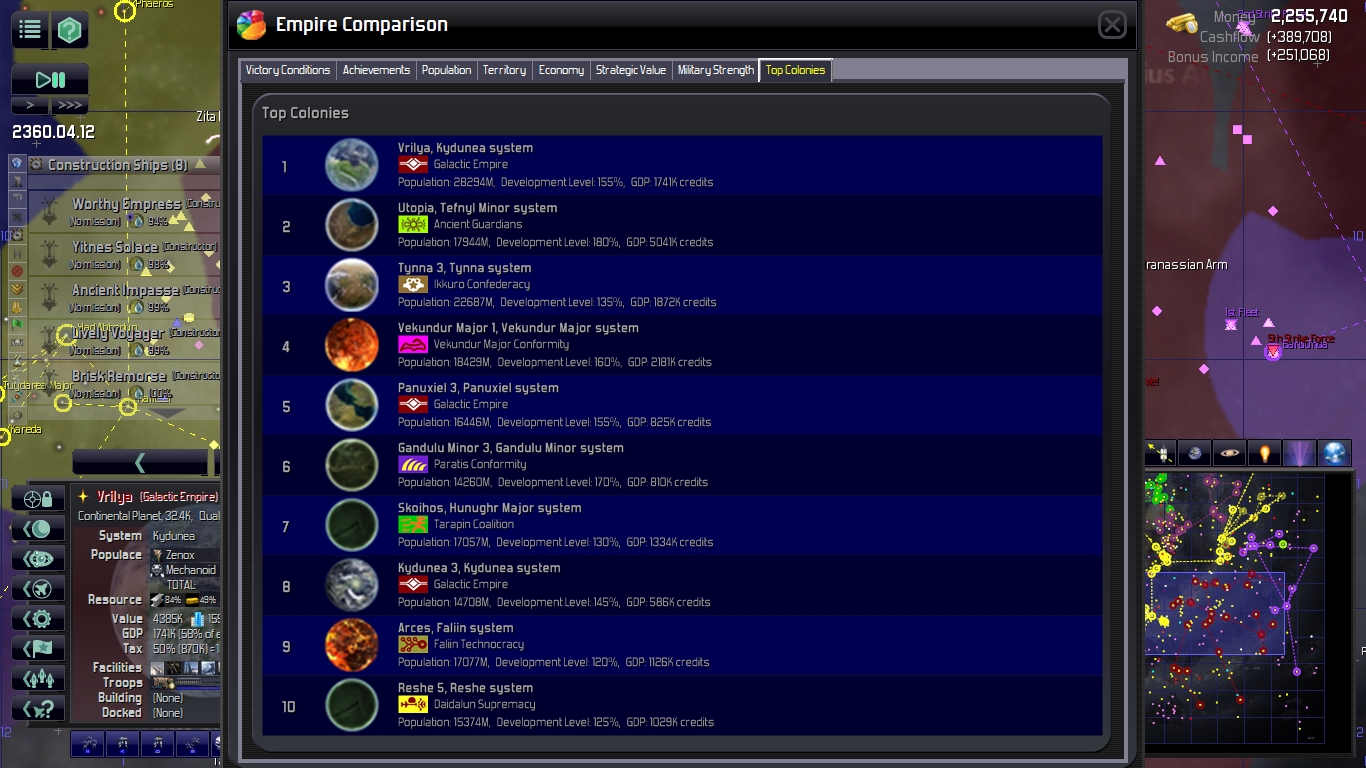The image size is (1366, 768).
Task: Close the Empire Comparison window
Action: (1112, 25)
